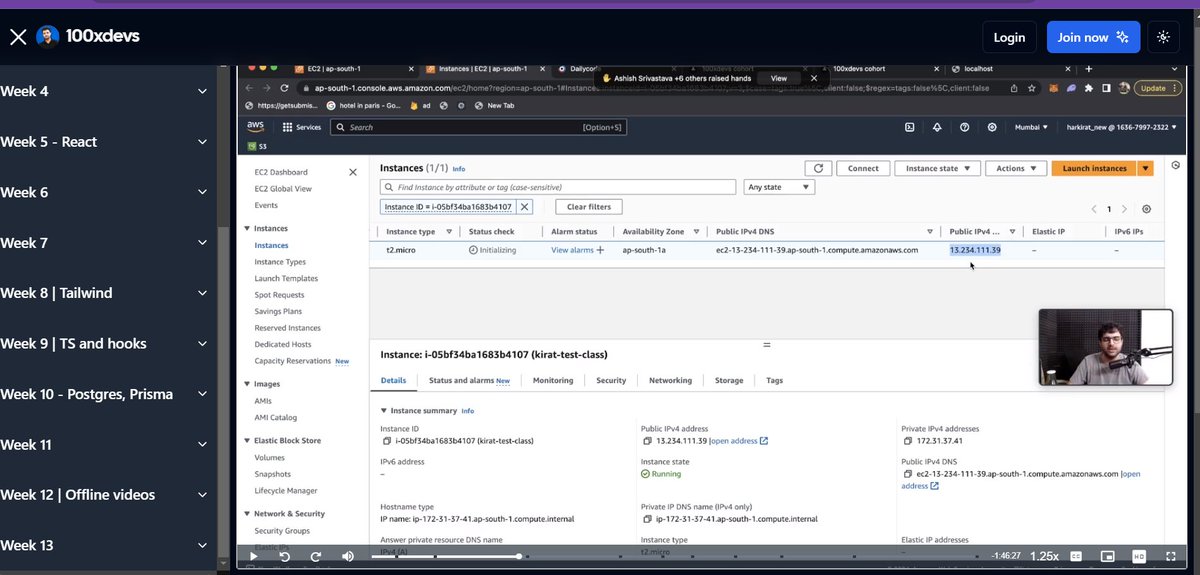
Task: Refresh the instances list
Action: click(x=818, y=169)
